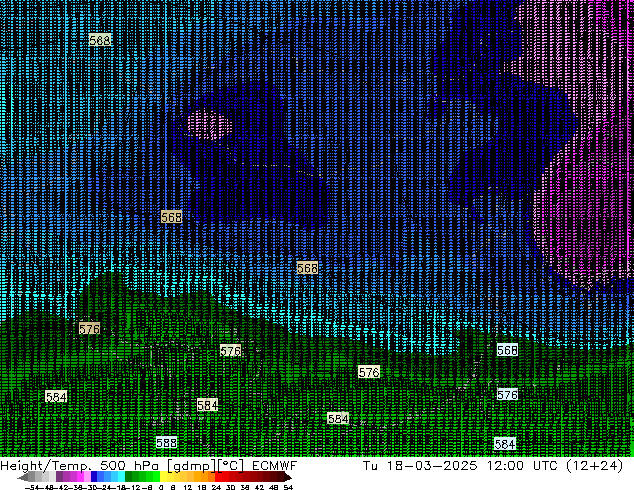This screenshot has width=634, height=490.
Task: Click the [°C] unit label
Action: coord(231,466)
